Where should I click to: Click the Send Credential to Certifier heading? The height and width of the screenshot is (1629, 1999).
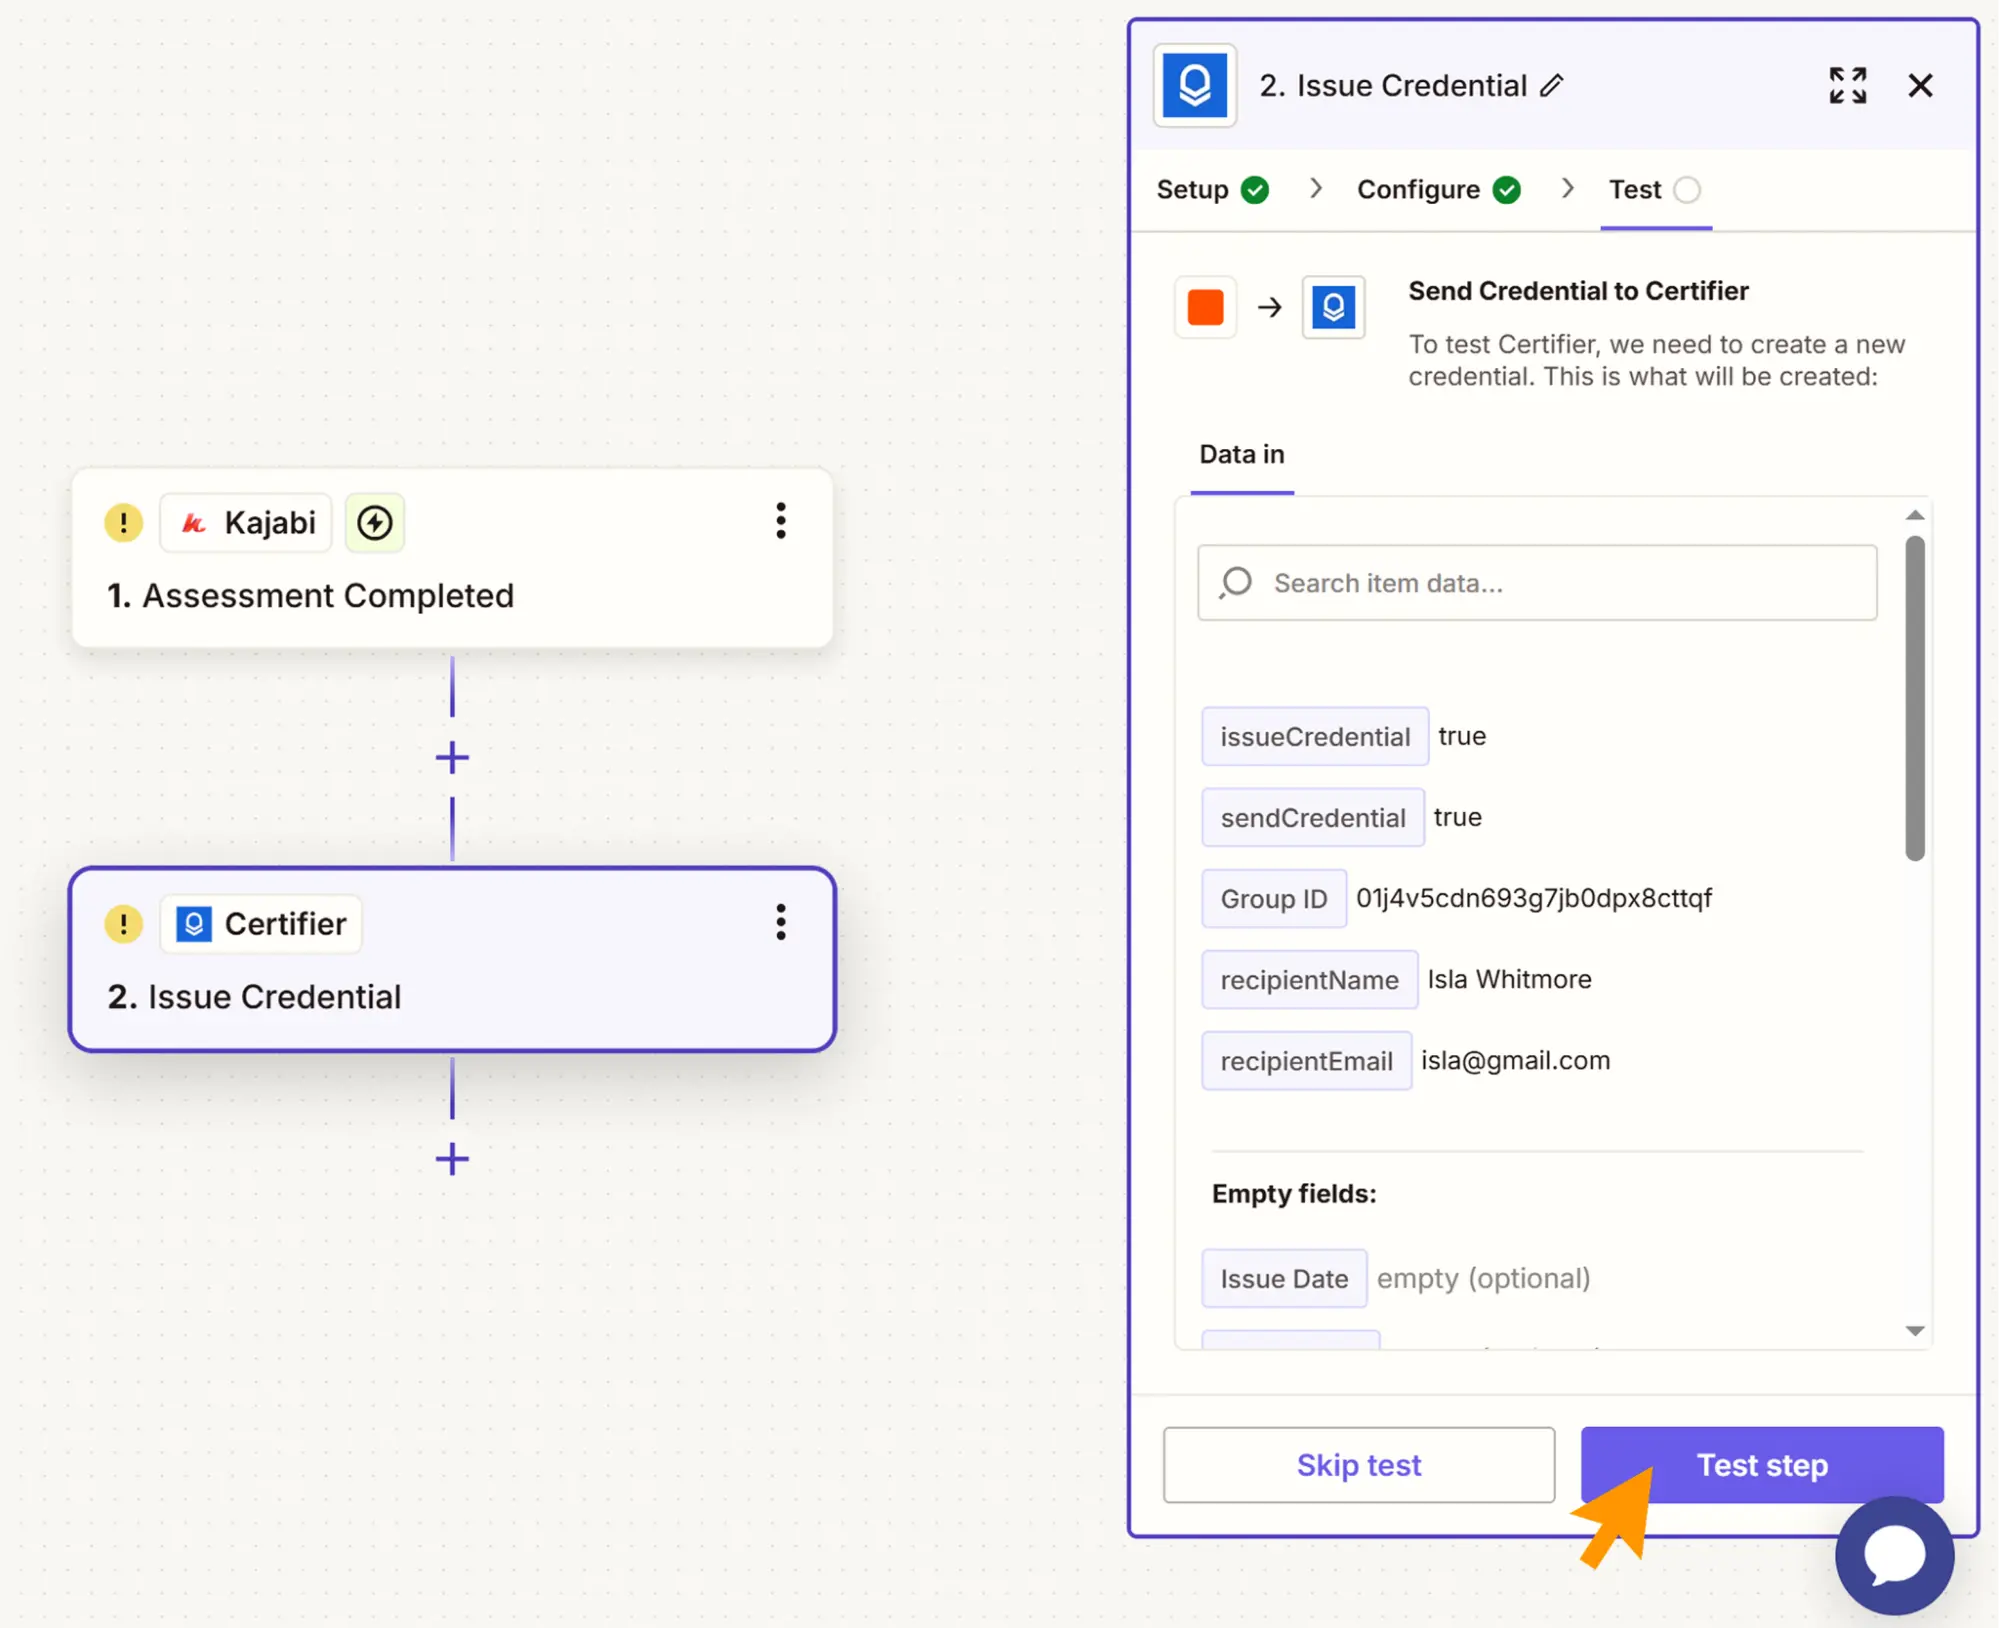[1578, 291]
